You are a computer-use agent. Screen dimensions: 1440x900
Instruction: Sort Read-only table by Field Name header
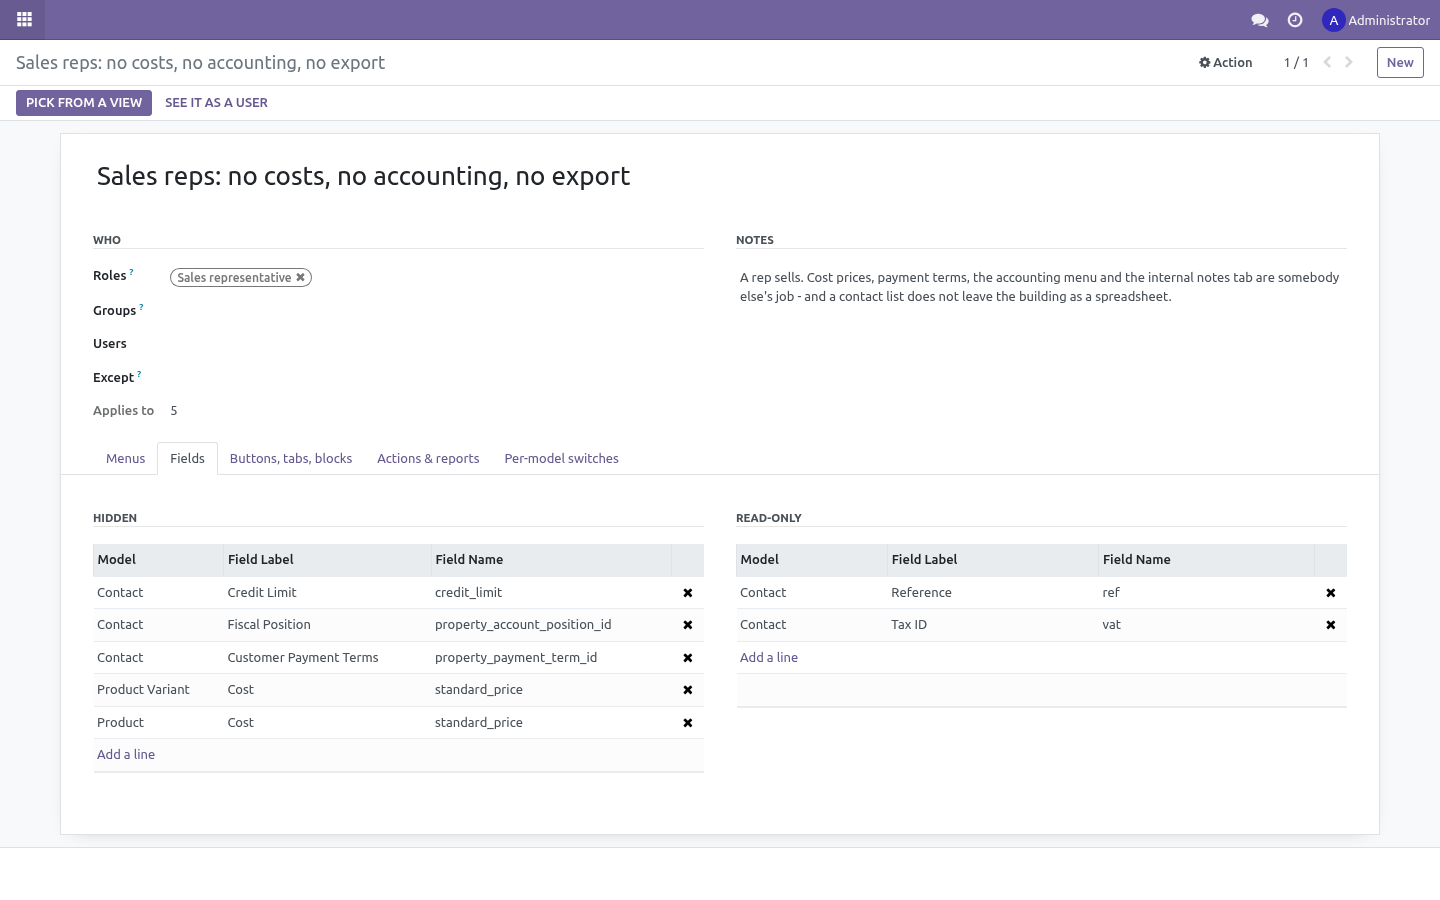[1206, 560]
